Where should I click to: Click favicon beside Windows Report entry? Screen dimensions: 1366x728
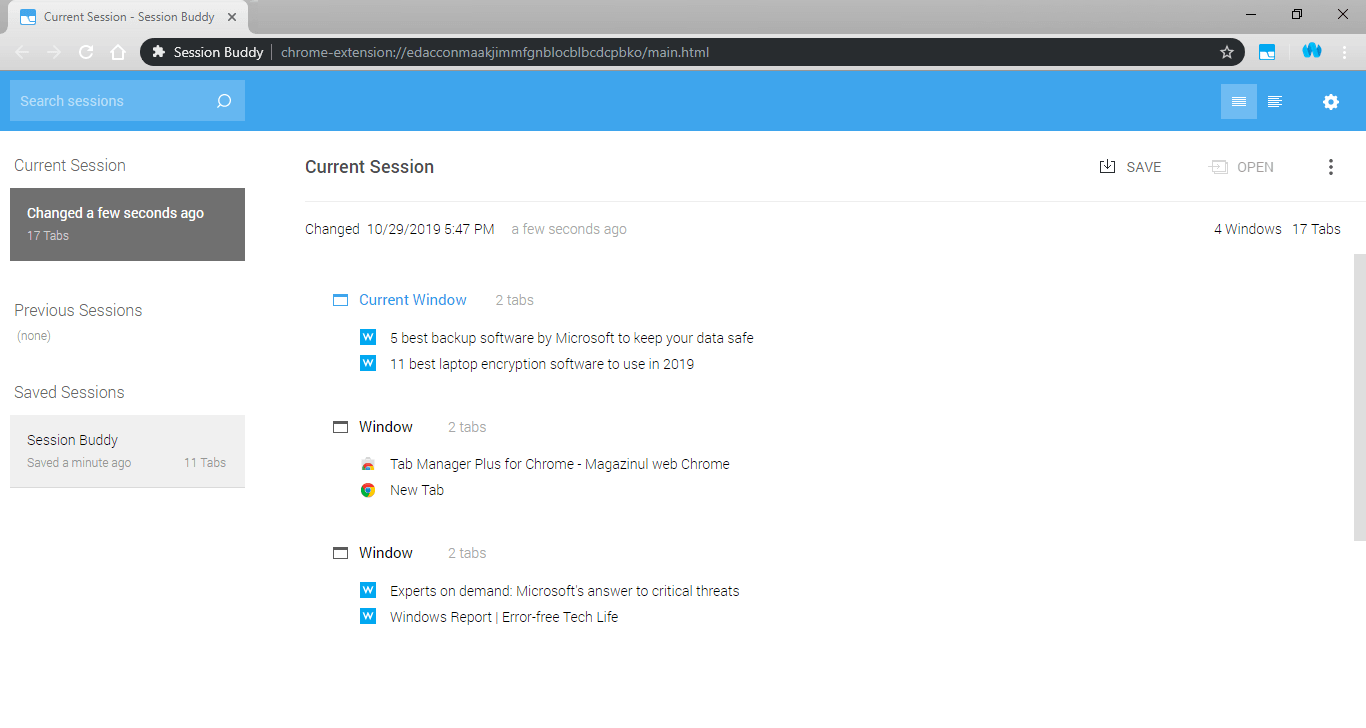[x=368, y=616]
